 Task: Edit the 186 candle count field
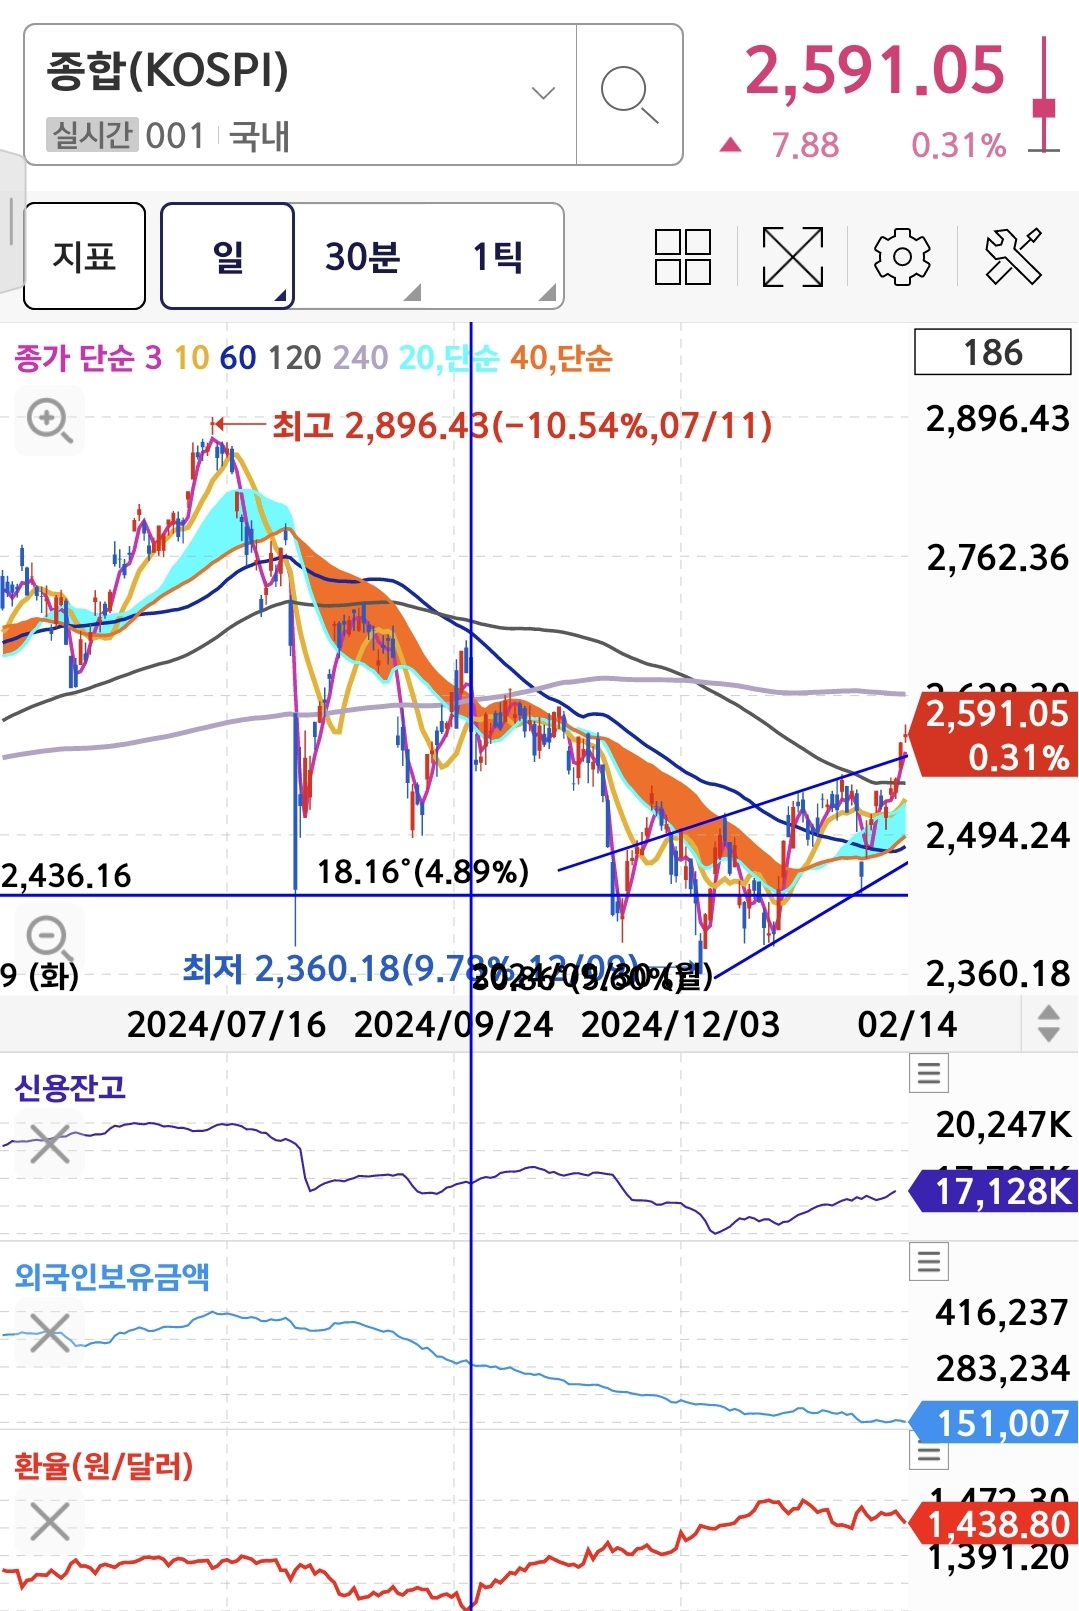coord(993,352)
